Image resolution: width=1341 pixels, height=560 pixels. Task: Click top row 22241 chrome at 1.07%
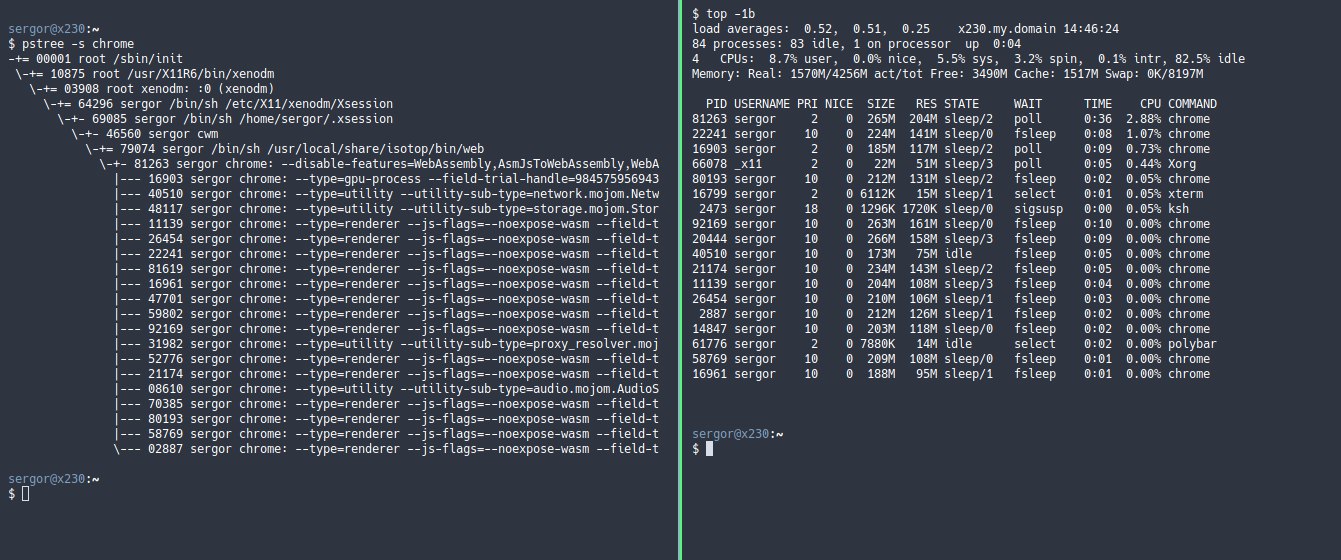[951, 134]
